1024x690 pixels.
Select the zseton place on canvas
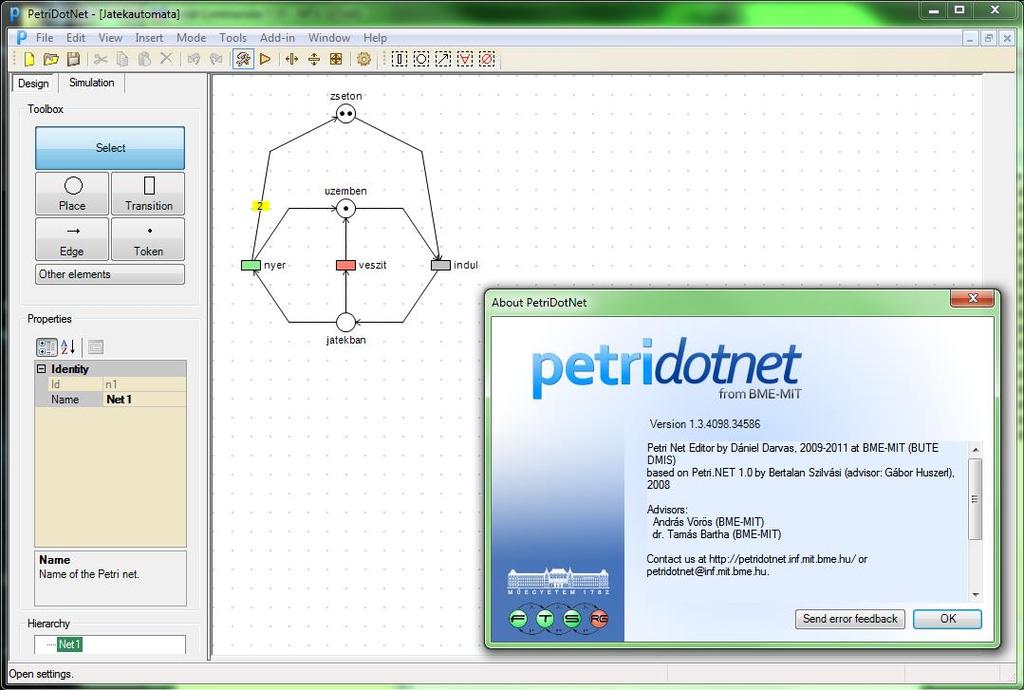tap(346, 114)
